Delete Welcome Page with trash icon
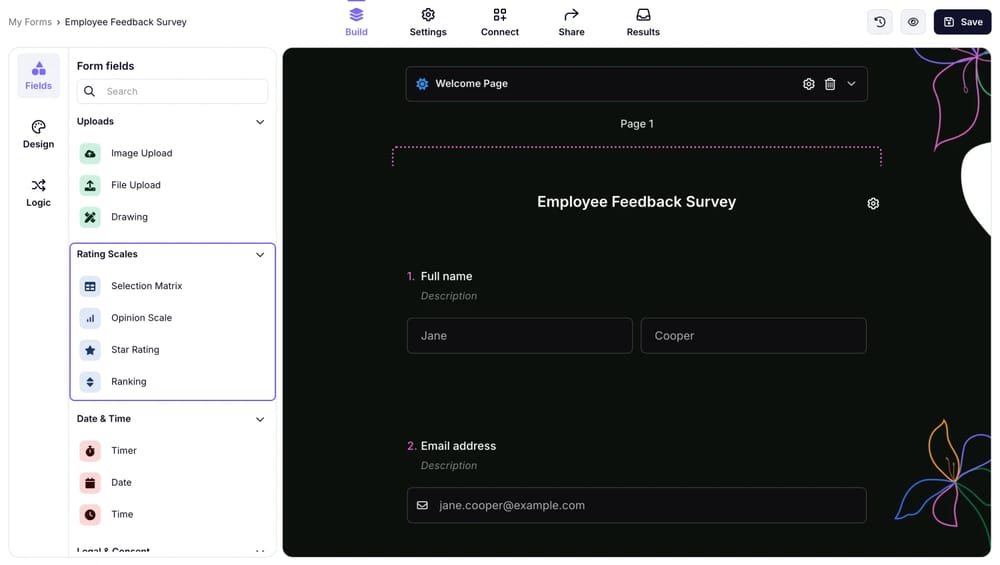1000x565 pixels. [830, 84]
